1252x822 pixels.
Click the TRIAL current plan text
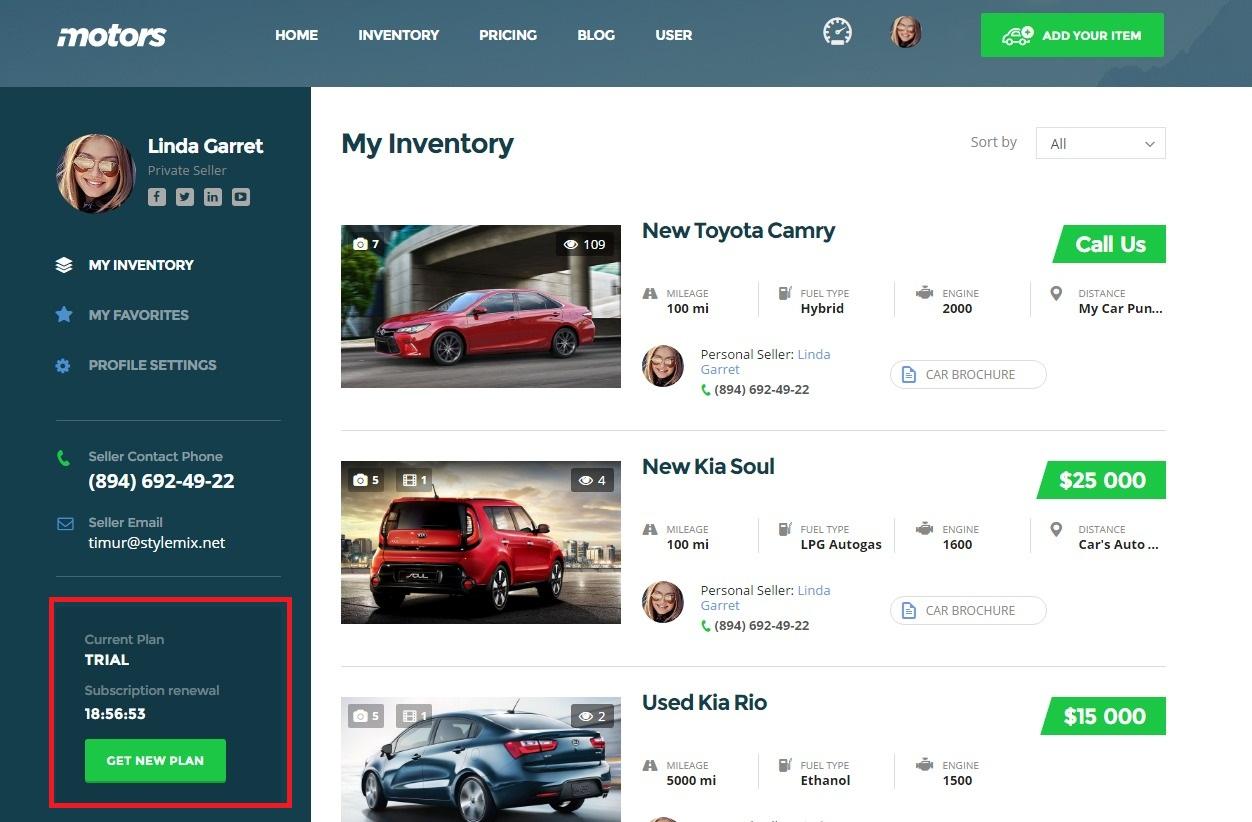tap(107, 660)
